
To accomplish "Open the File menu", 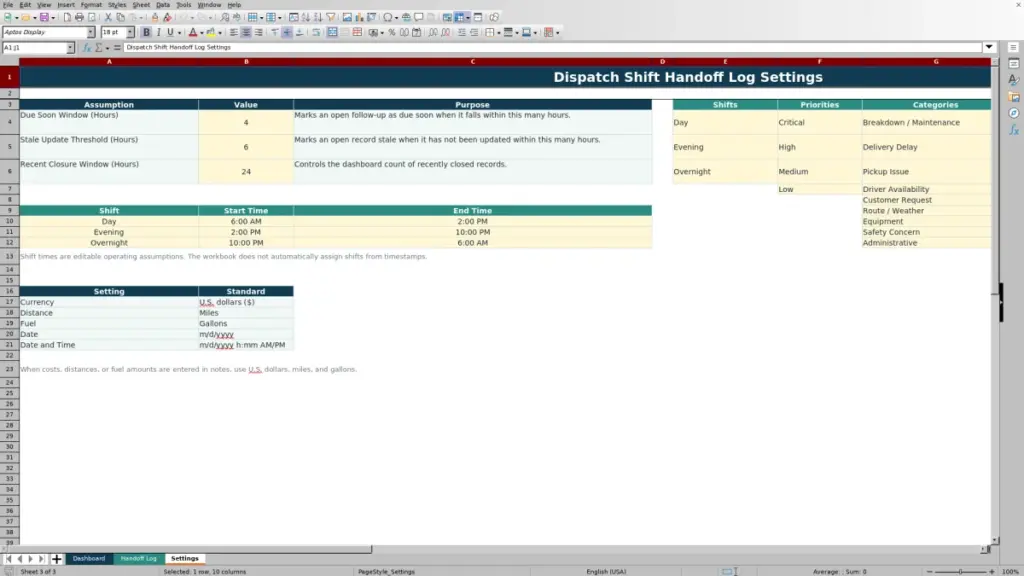I will [8, 5].
